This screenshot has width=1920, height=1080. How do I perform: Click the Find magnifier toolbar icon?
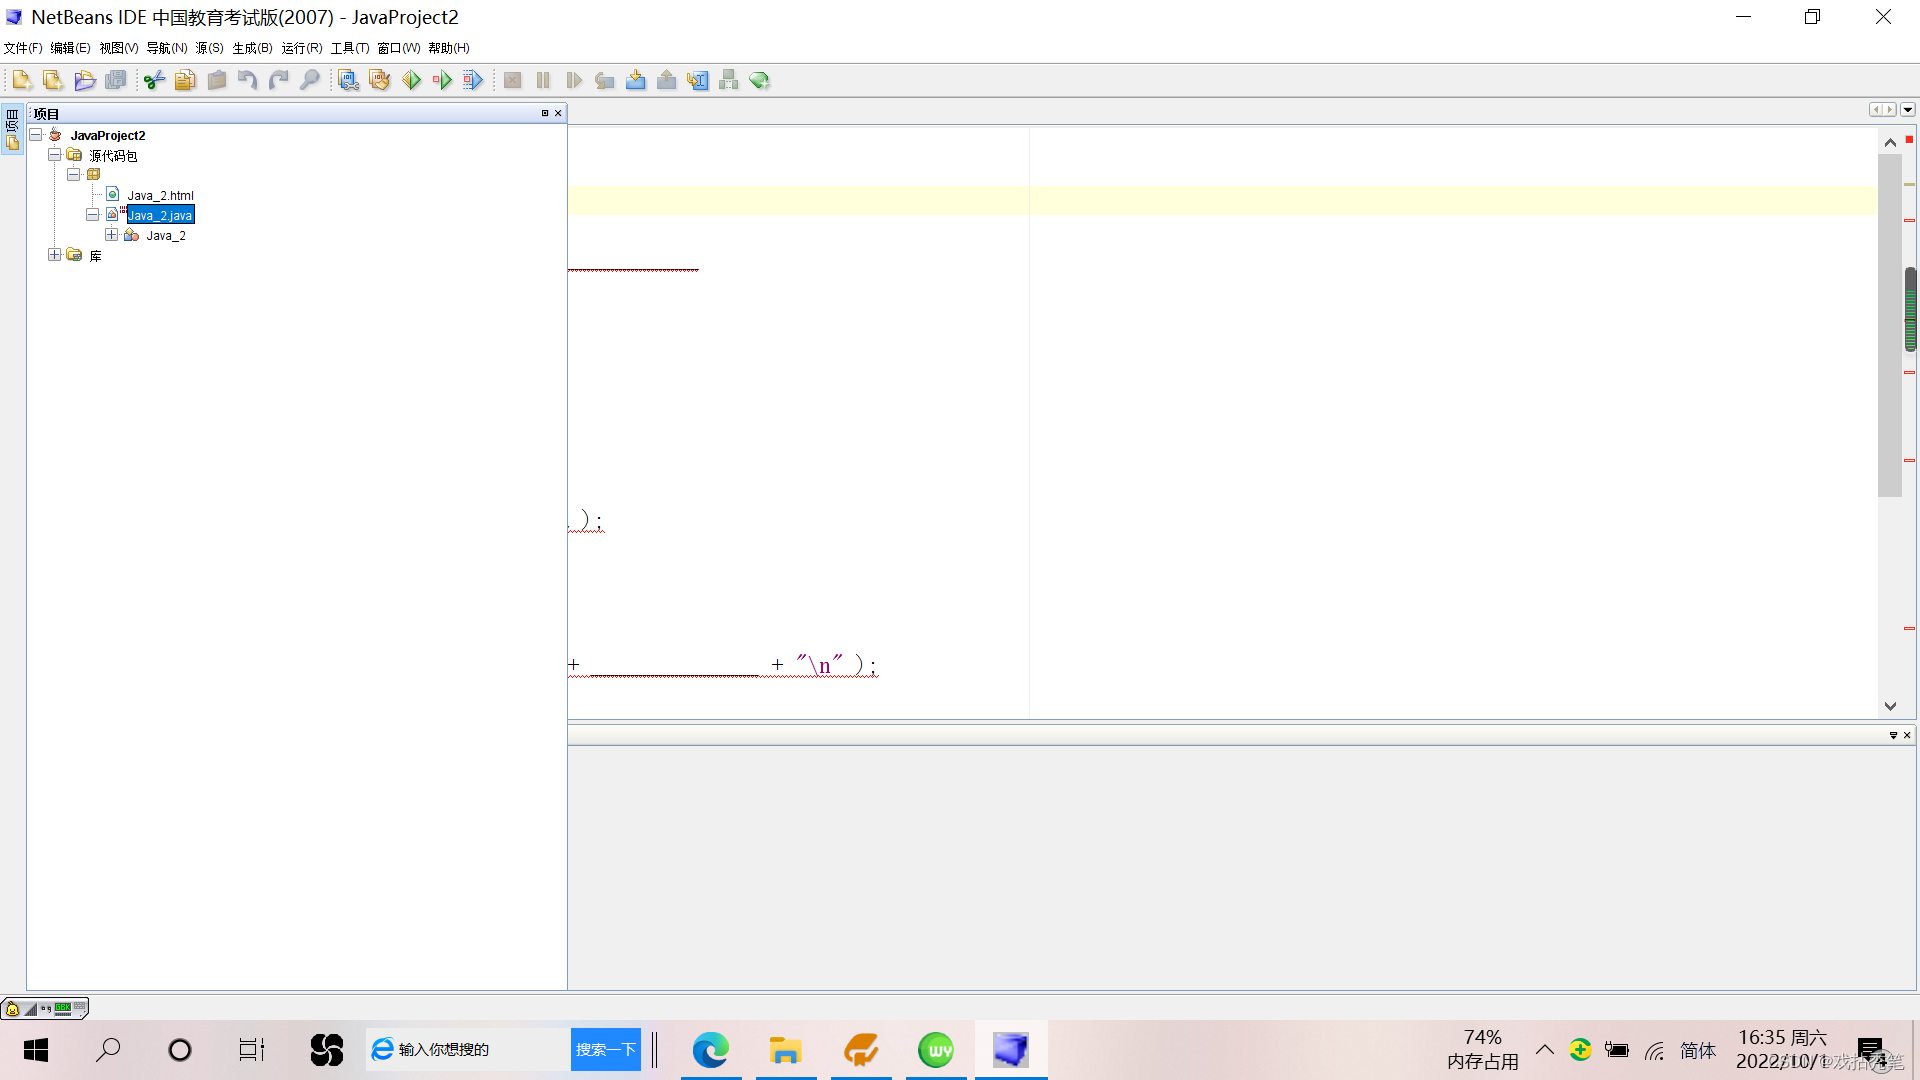(310, 80)
